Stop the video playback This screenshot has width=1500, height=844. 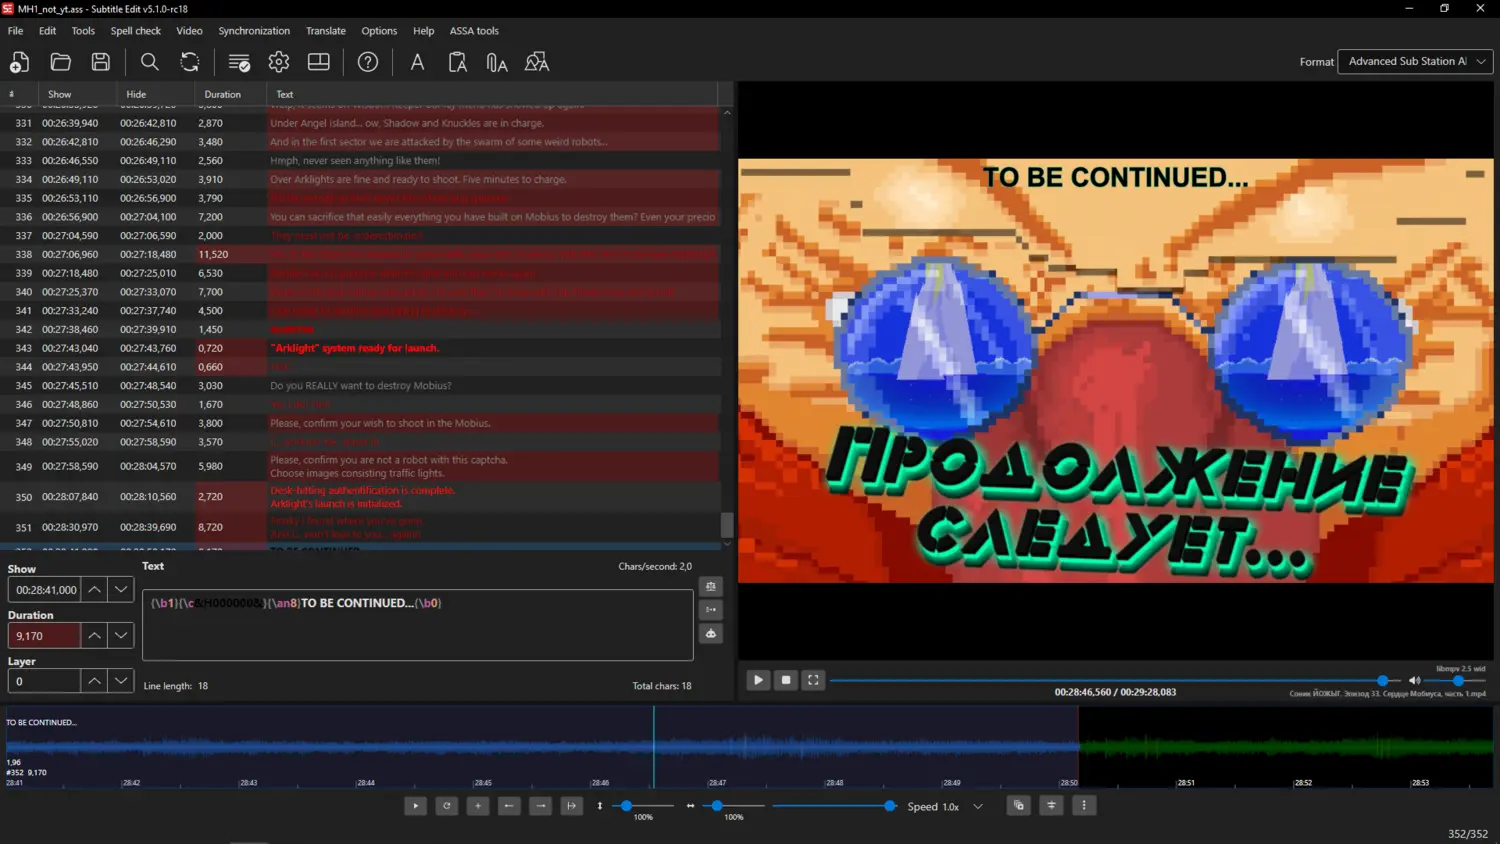tap(786, 680)
